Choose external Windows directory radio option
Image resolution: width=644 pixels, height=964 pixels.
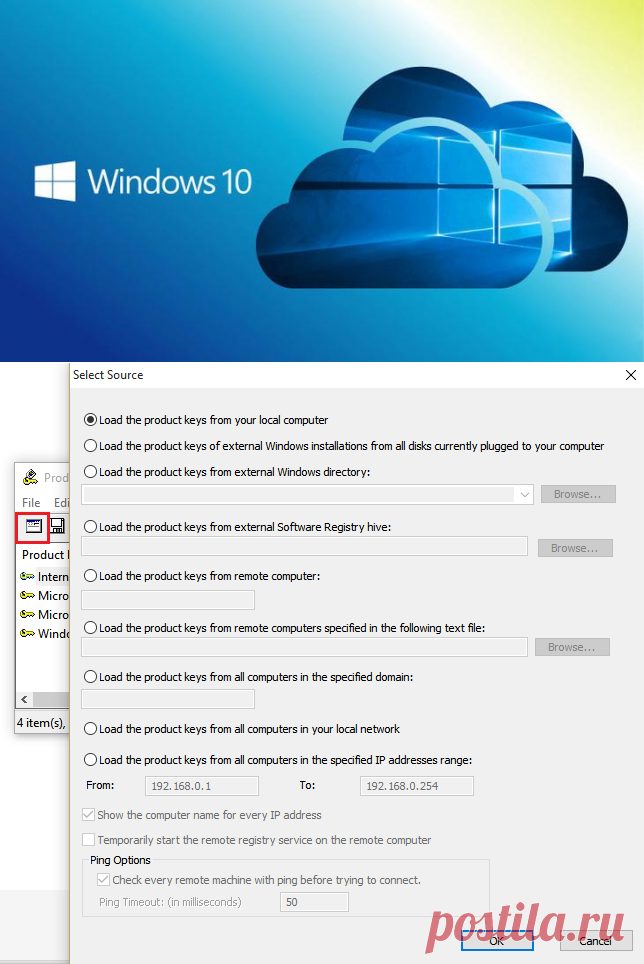[90, 472]
